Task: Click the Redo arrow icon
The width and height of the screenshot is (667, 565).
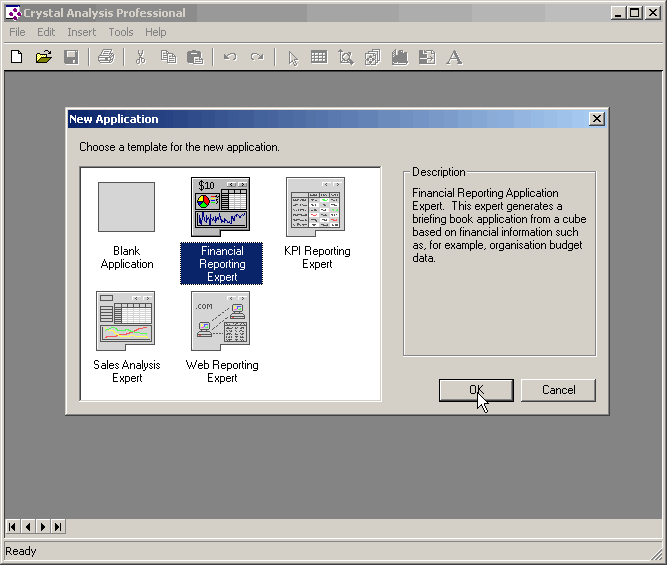Action: (x=257, y=57)
